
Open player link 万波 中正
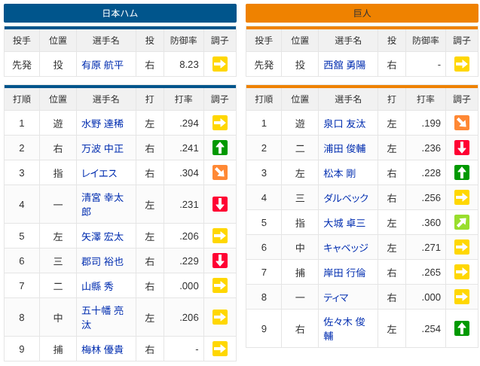tap(102, 148)
